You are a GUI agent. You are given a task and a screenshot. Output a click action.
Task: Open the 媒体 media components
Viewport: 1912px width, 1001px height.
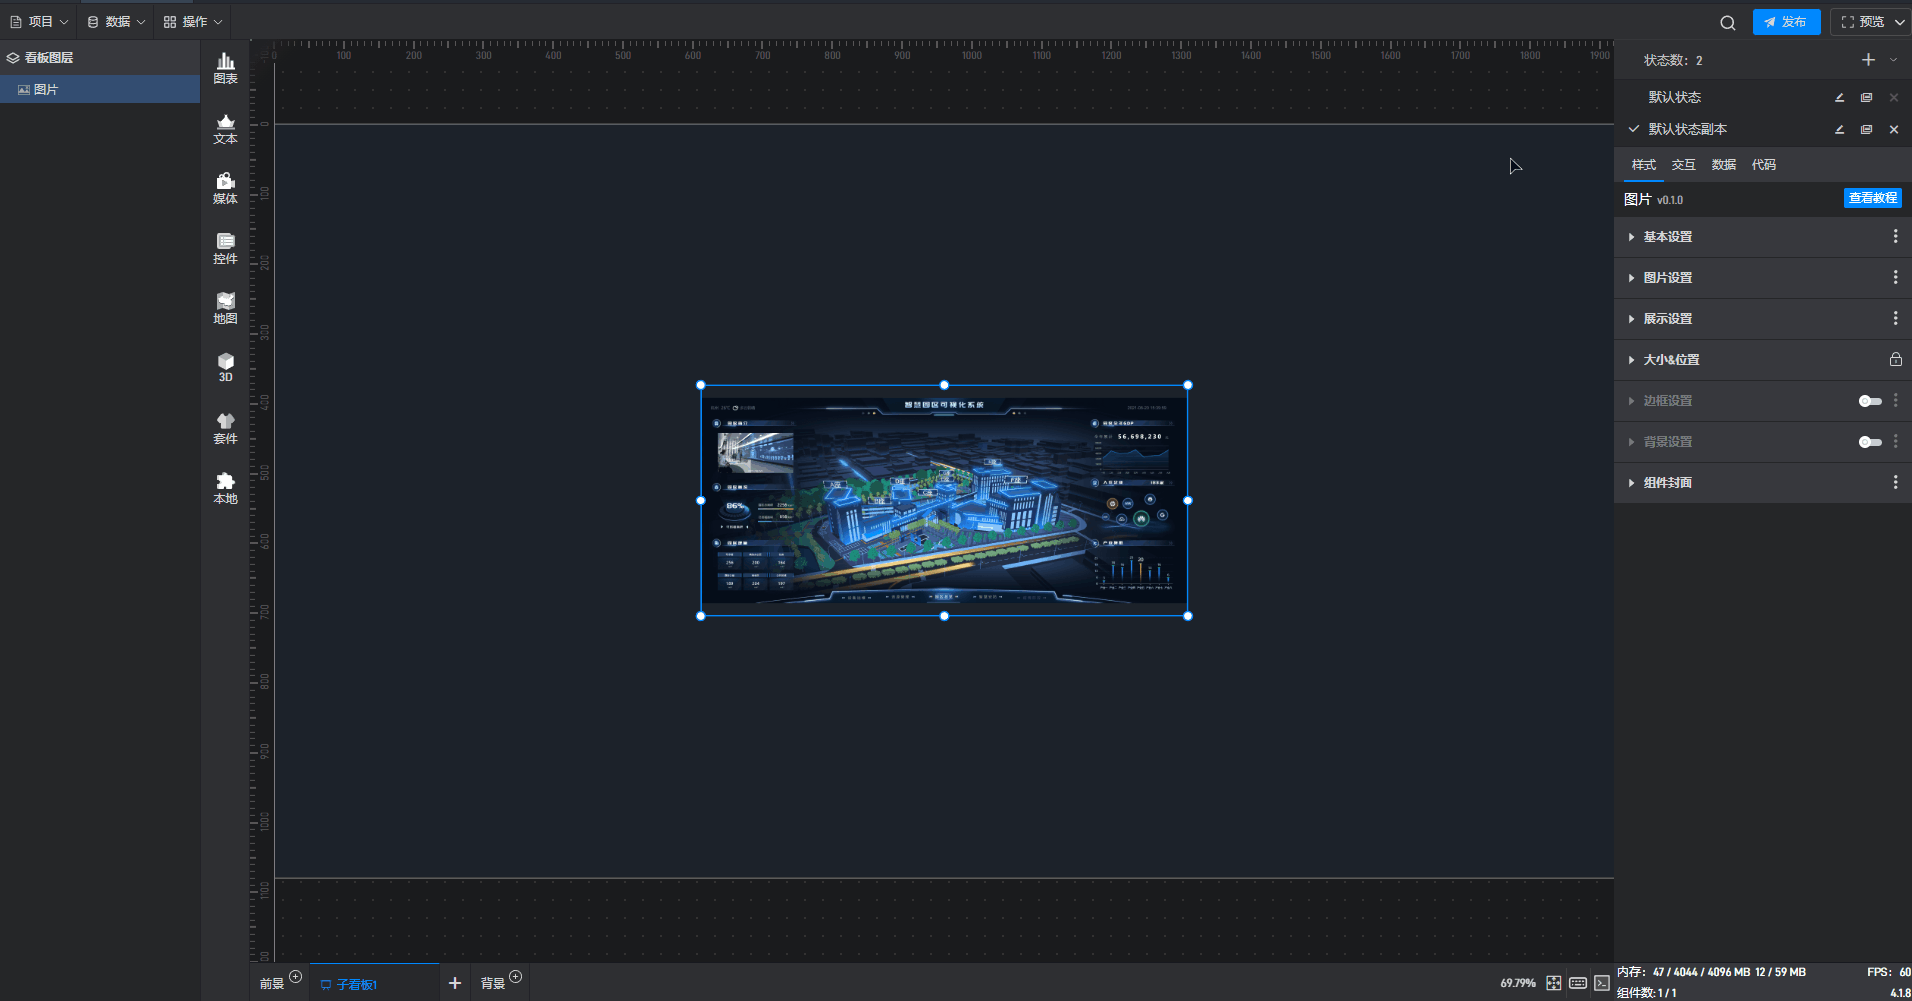225,188
